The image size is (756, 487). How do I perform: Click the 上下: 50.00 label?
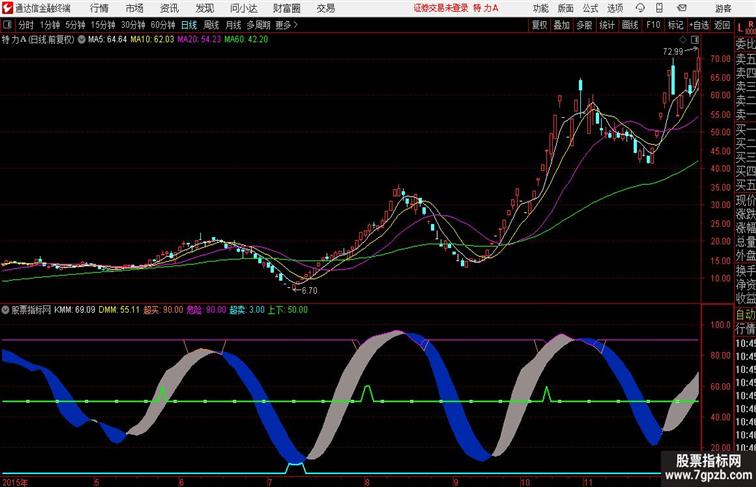pyautogui.click(x=288, y=310)
